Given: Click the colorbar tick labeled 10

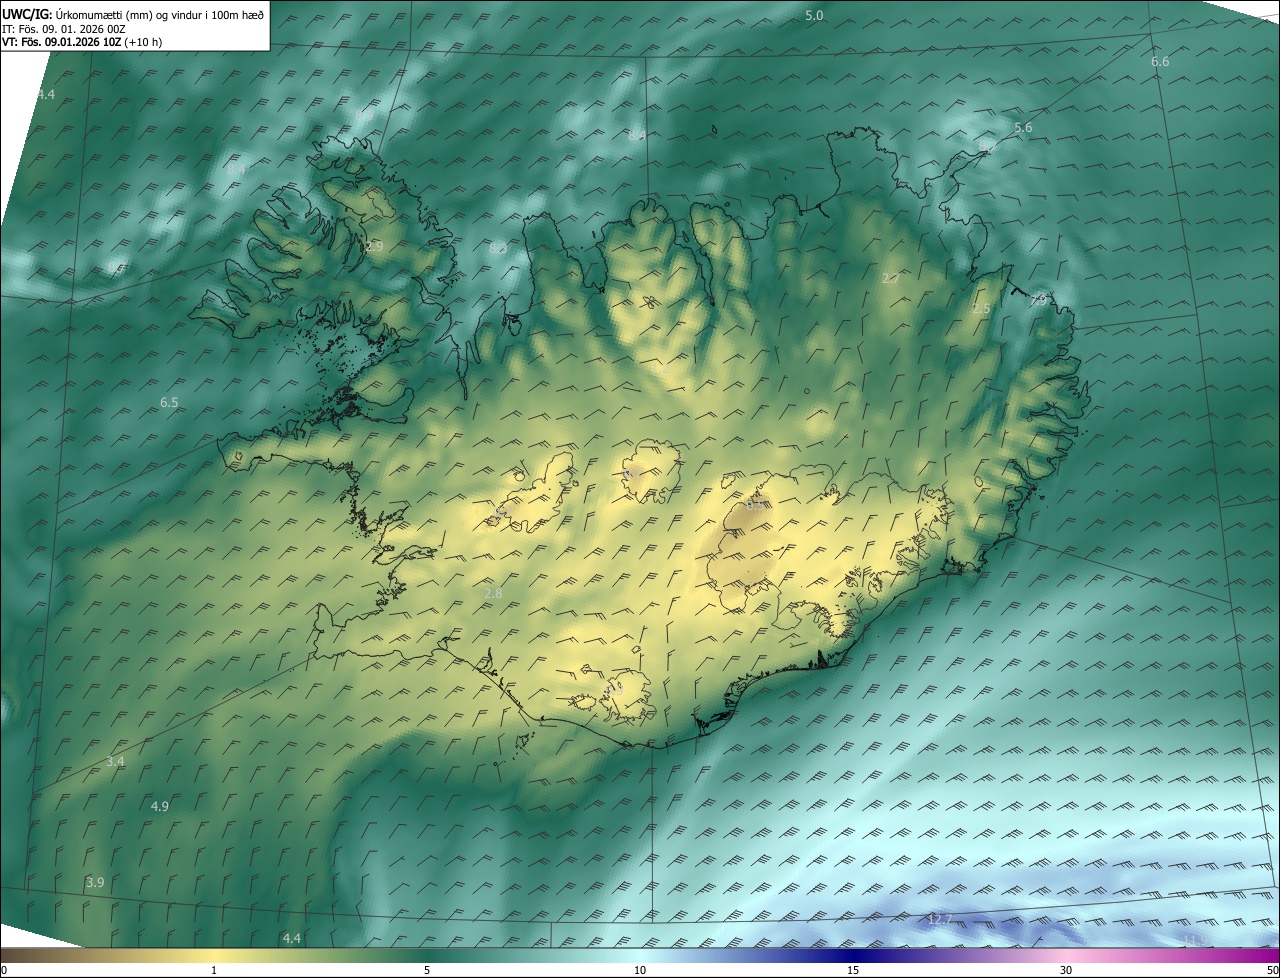Looking at the screenshot, I should (x=640, y=970).
